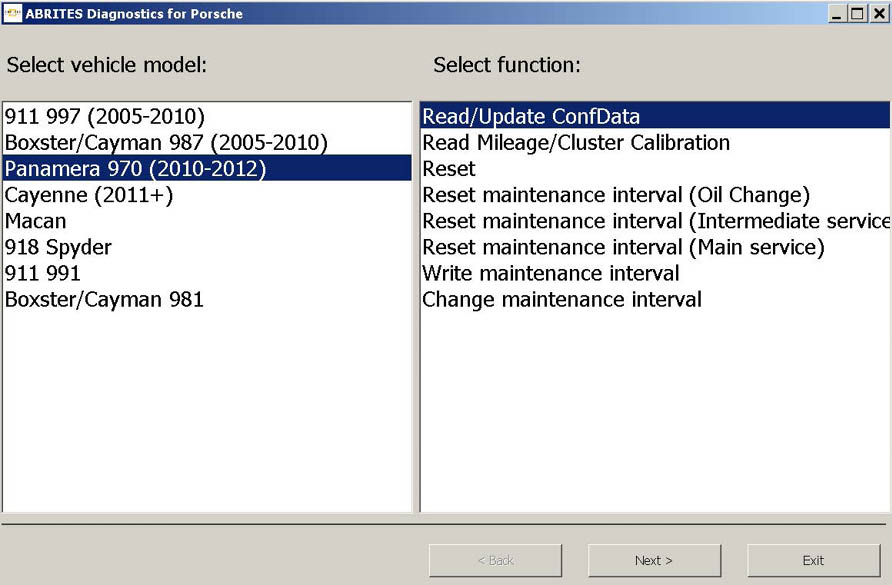Select 911 997 (2005-2010) vehicle model

click(x=105, y=116)
